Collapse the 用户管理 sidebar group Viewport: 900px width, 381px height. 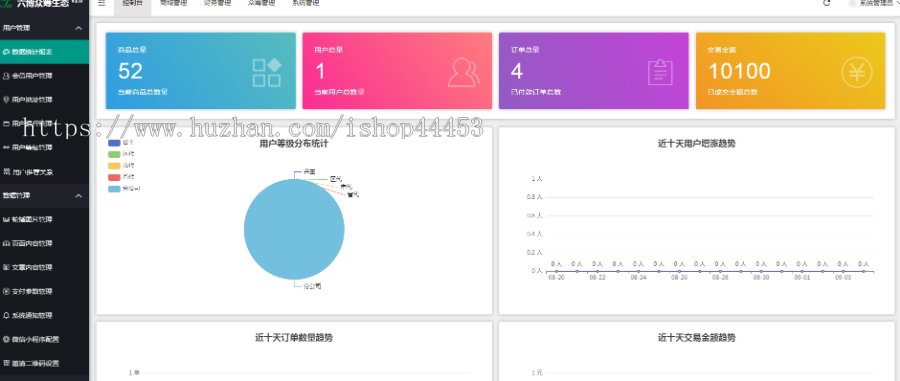[44, 28]
